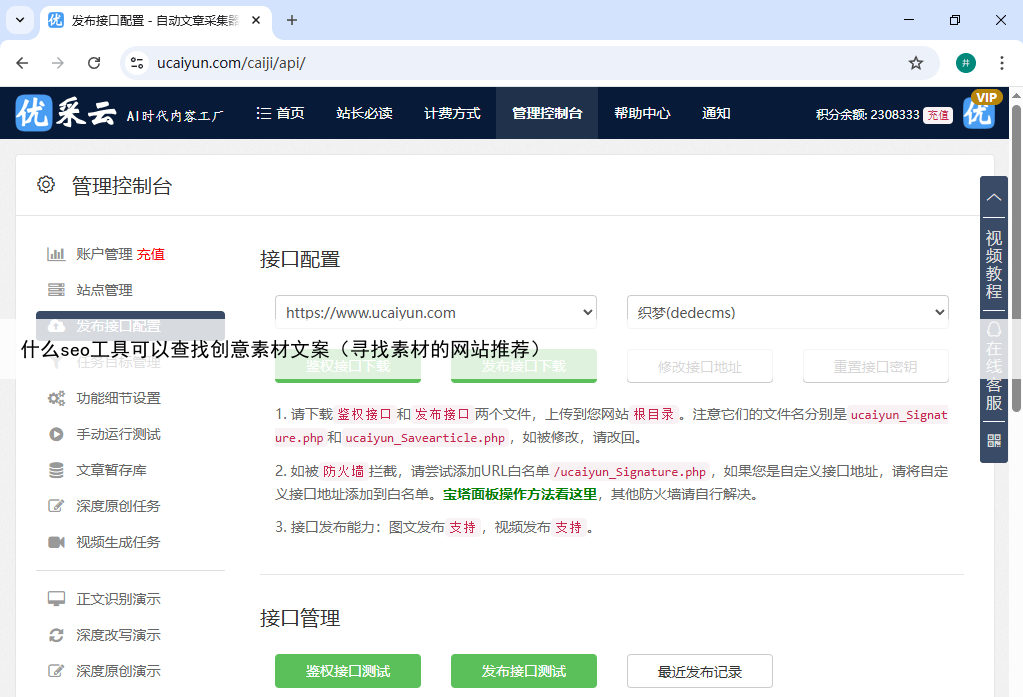
Task: Bookmark this page with star icon
Action: [x=915, y=63]
